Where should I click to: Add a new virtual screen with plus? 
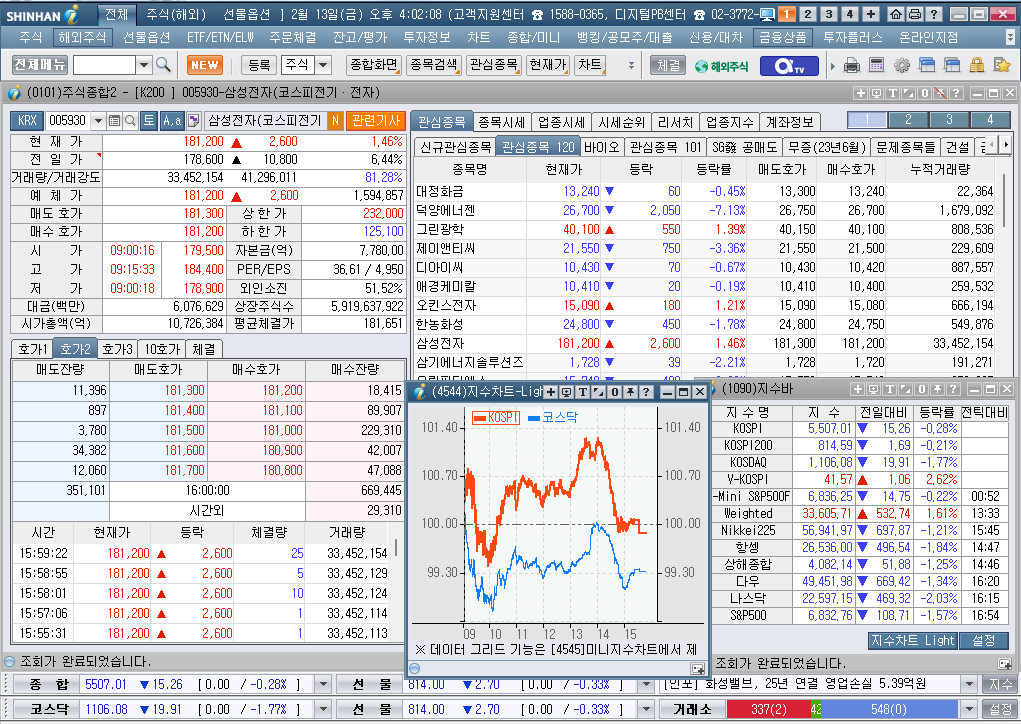click(871, 14)
